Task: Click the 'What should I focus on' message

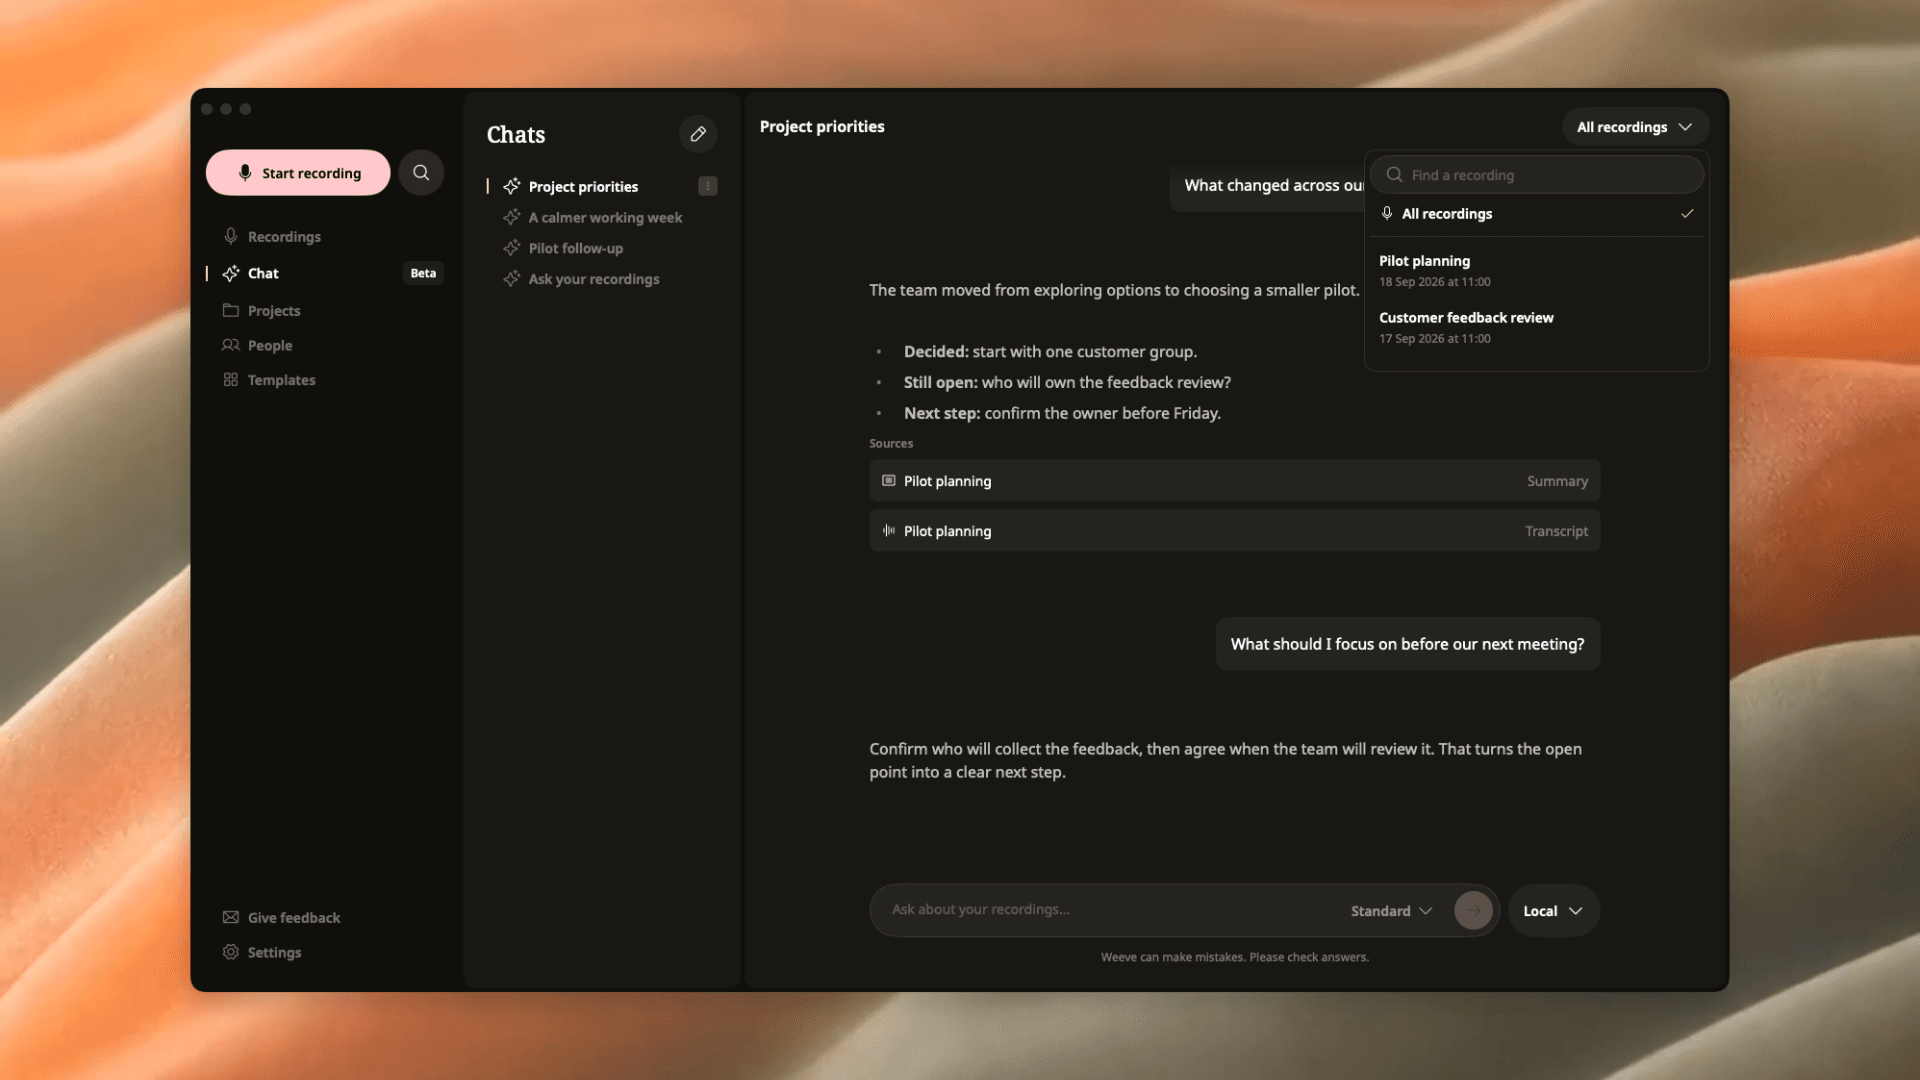Action: 1407,644
